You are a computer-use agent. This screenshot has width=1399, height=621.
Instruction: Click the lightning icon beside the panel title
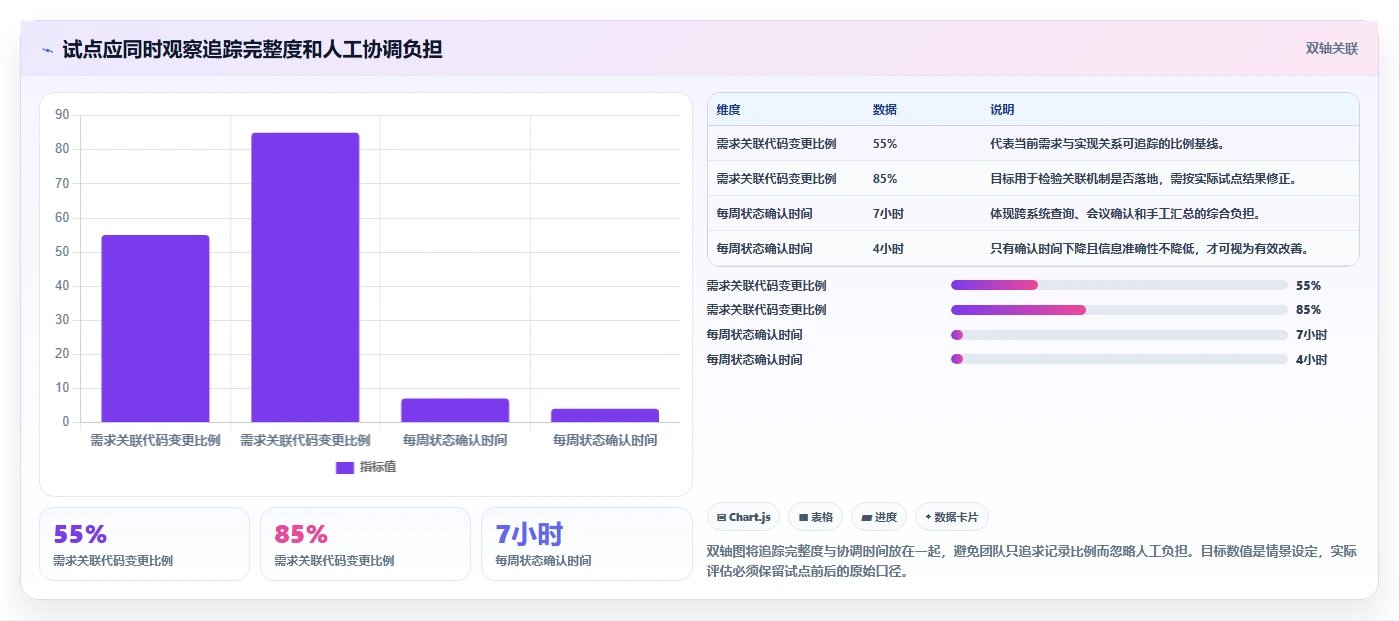pyautogui.click(x=47, y=49)
